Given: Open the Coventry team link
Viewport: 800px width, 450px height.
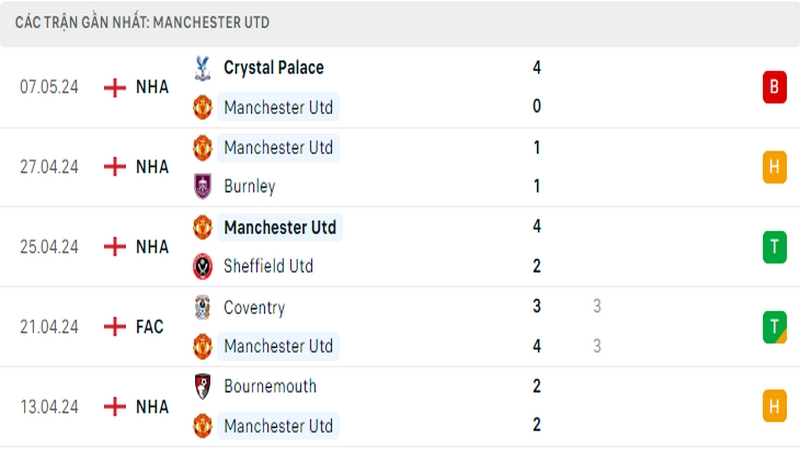Looking at the screenshot, I should pyautogui.click(x=254, y=308).
